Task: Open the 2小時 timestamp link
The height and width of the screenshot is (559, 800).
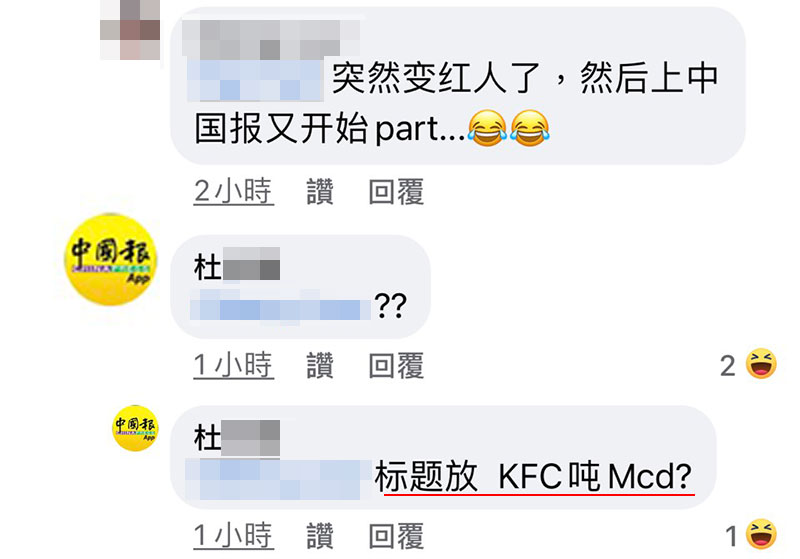Action: (234, 192)
